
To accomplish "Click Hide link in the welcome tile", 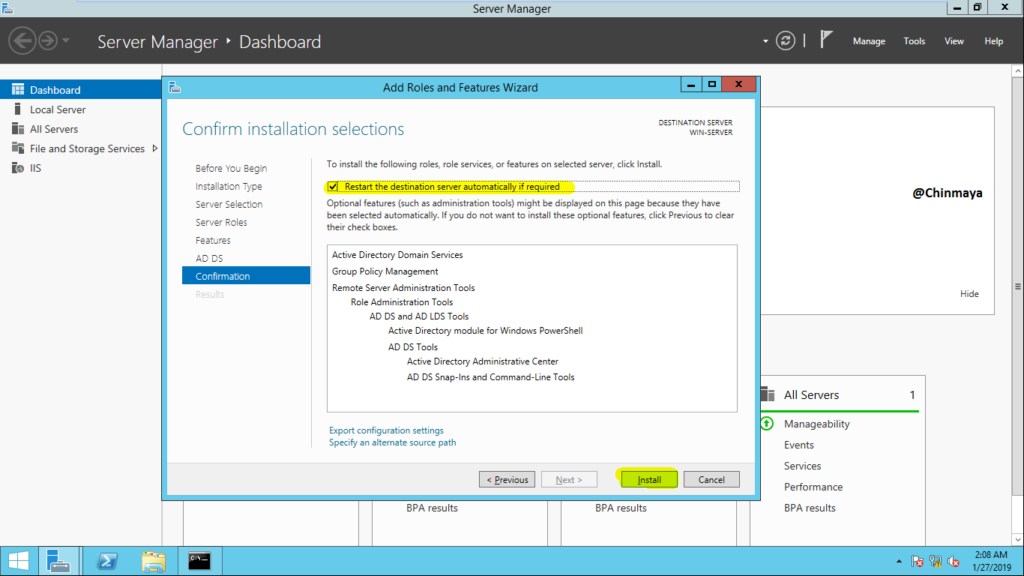I will (969, 294).
